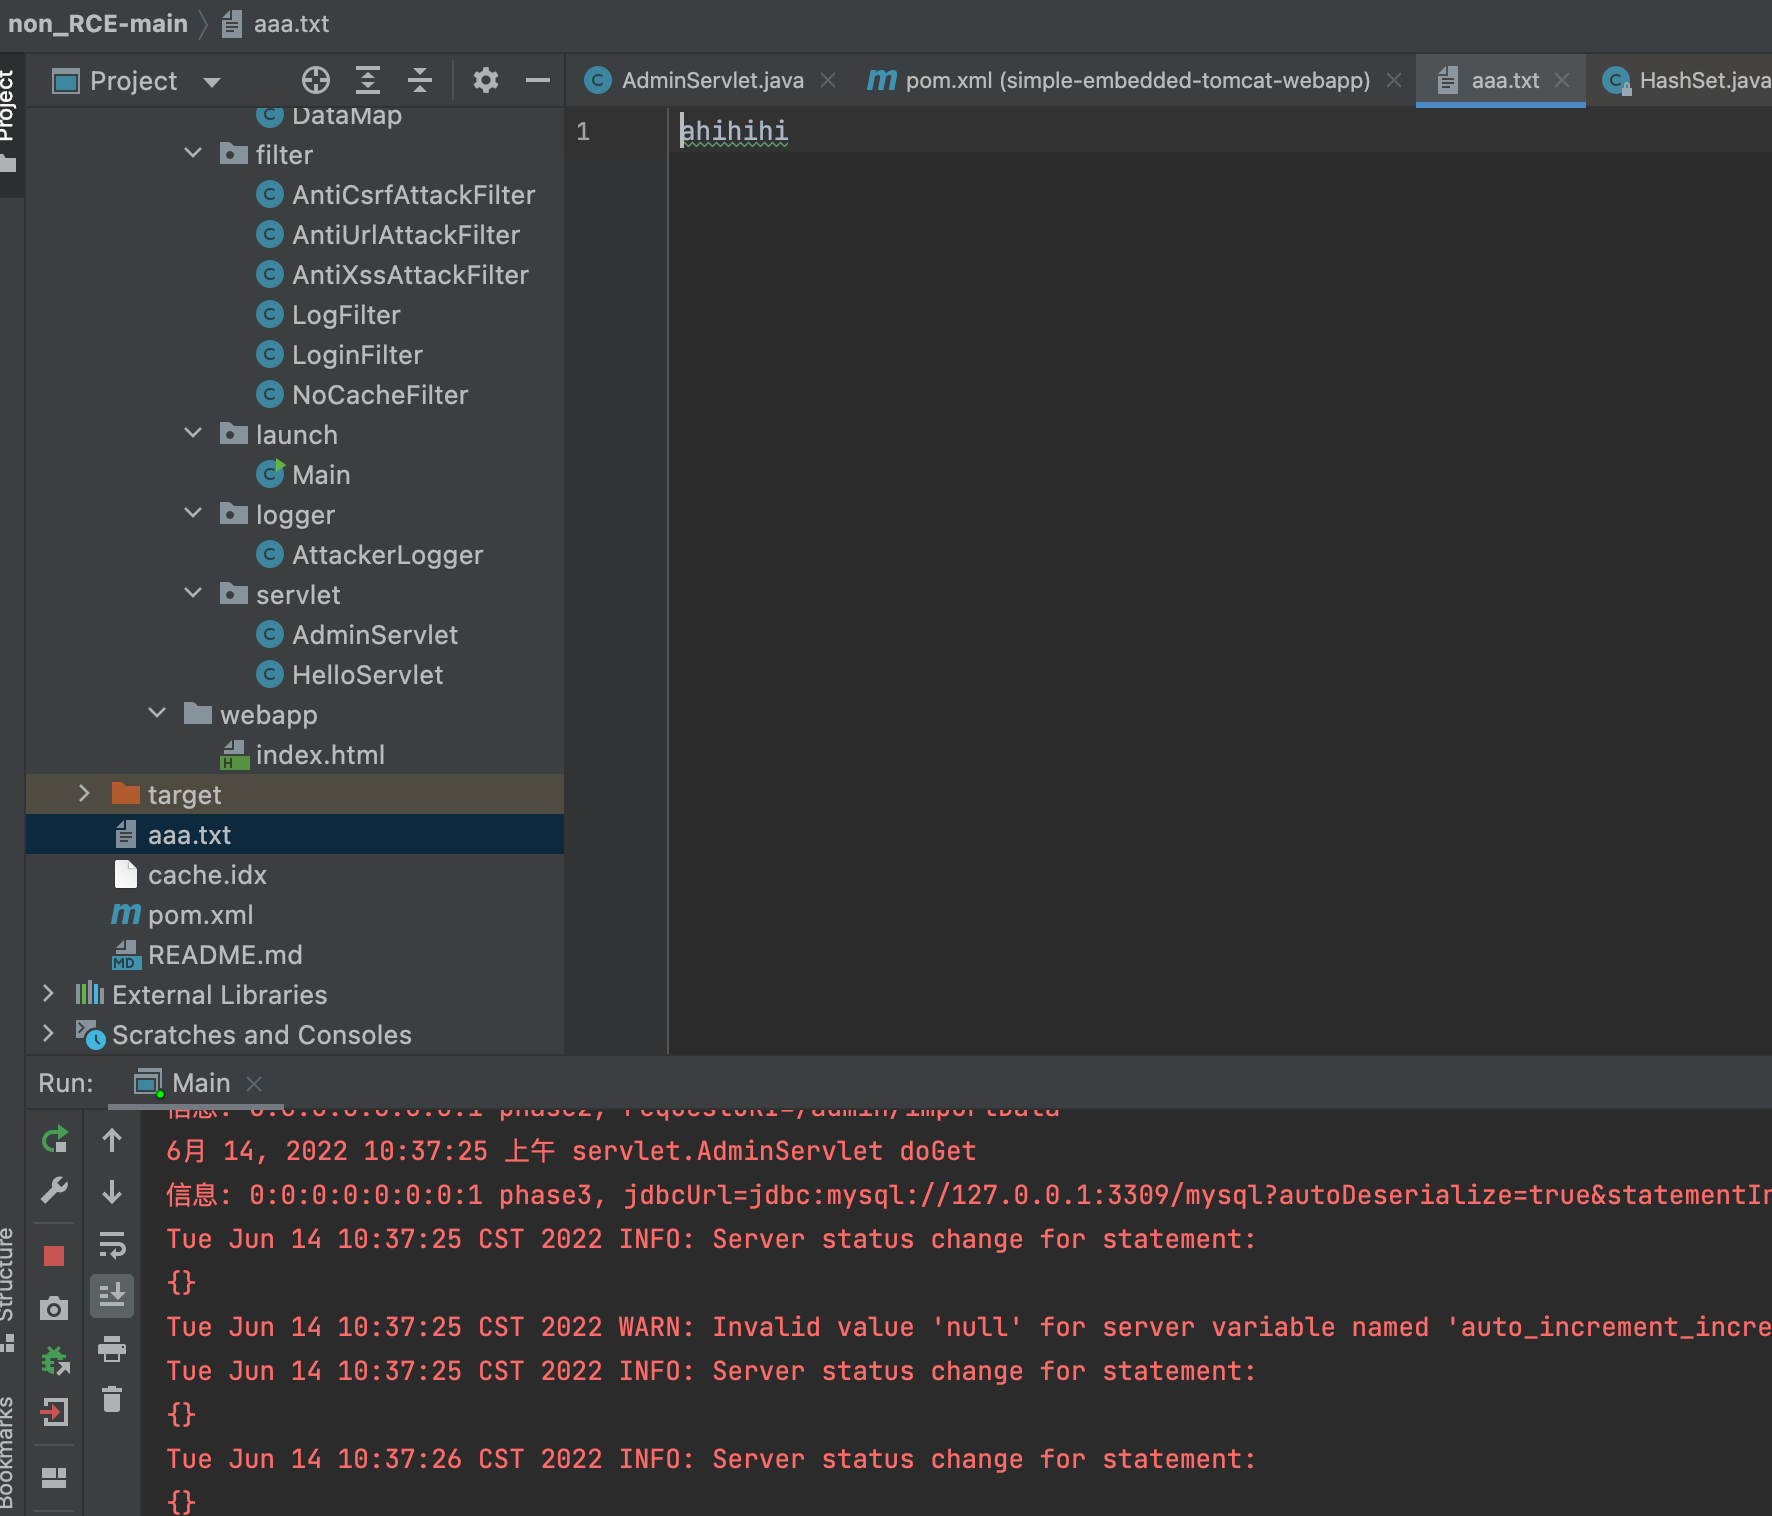Click the attach debugger bug icon

coord(54,1360)
